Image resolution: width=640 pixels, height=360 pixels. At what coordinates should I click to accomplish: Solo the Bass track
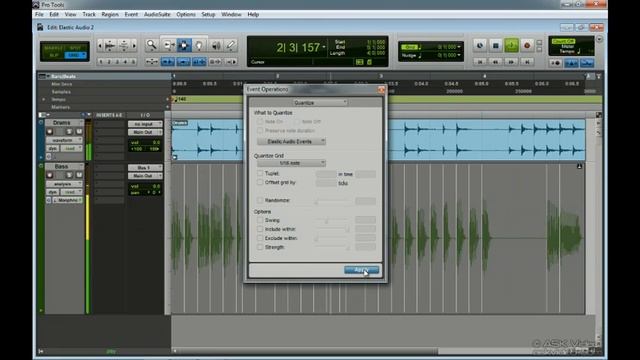pyautogui.click(x=69, y=175)
